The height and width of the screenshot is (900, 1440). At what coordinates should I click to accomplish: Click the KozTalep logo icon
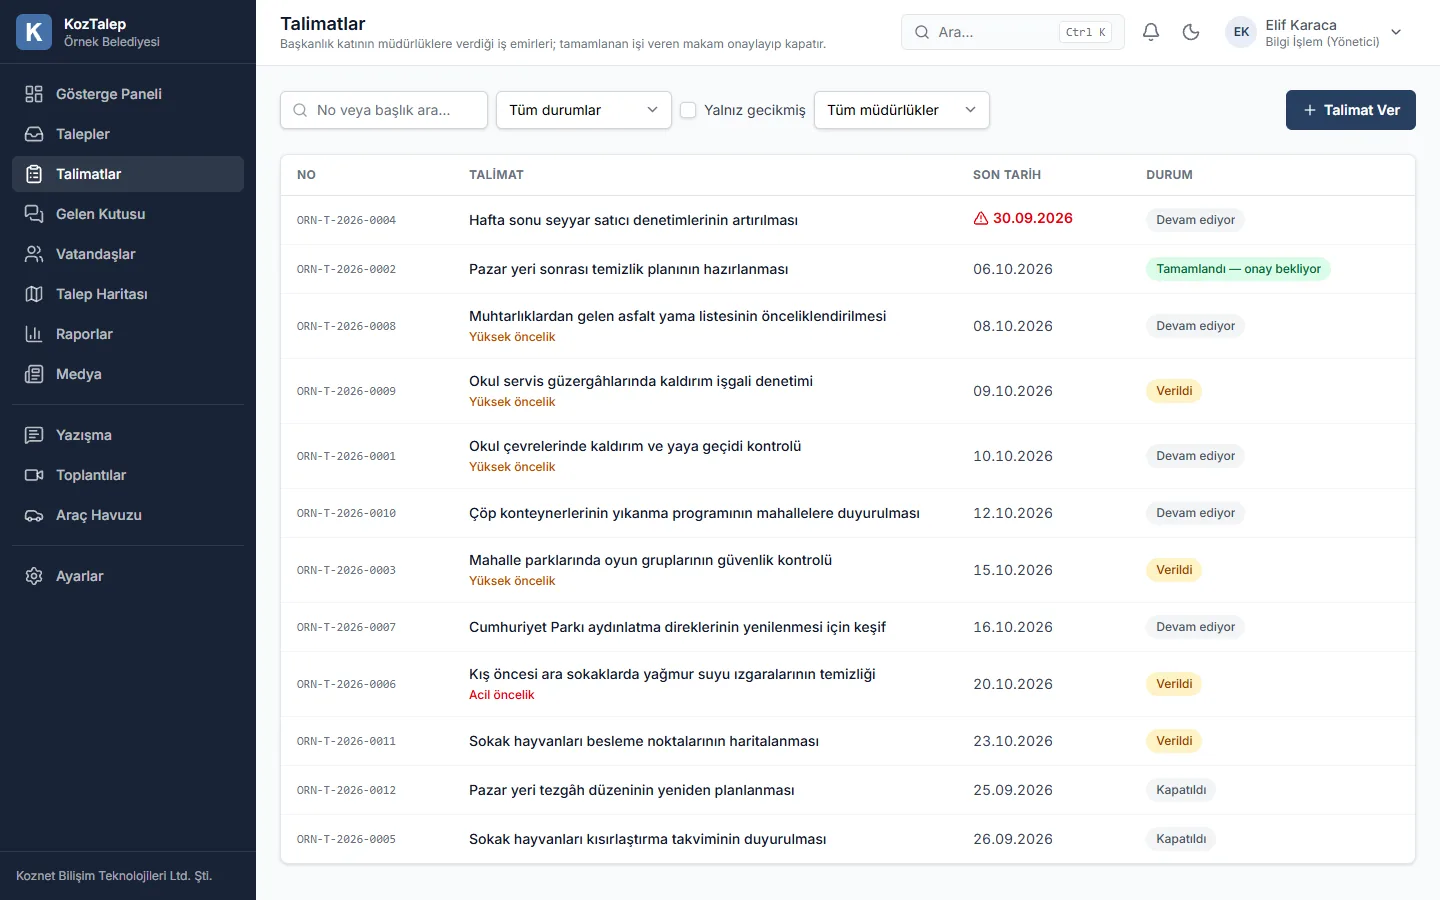pyautogui.click(x=34, y=32)
